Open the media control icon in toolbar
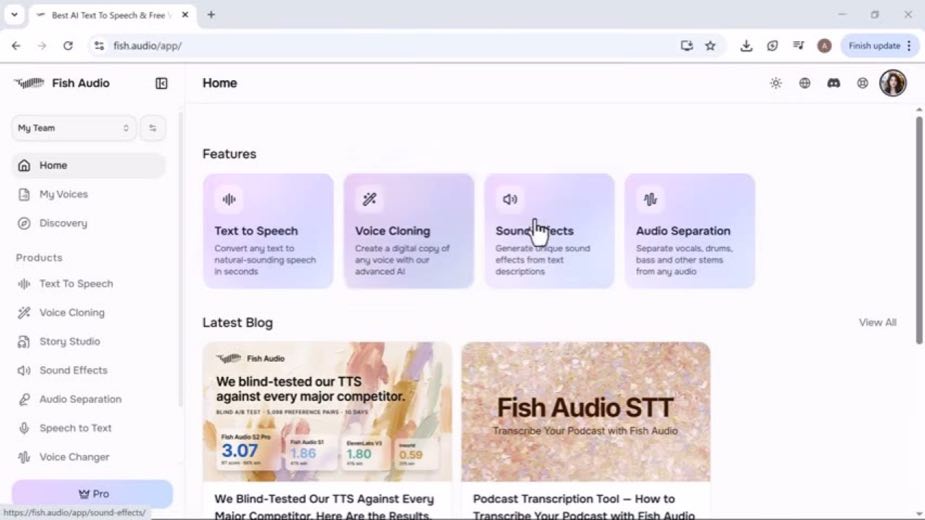 click(798, 45)
